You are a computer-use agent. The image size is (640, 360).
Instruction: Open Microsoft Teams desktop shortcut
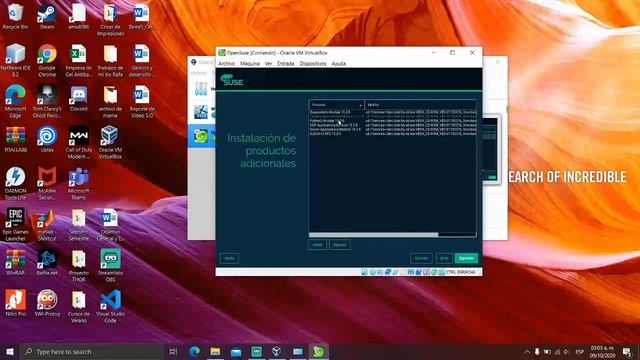click(x=78, y=183)
